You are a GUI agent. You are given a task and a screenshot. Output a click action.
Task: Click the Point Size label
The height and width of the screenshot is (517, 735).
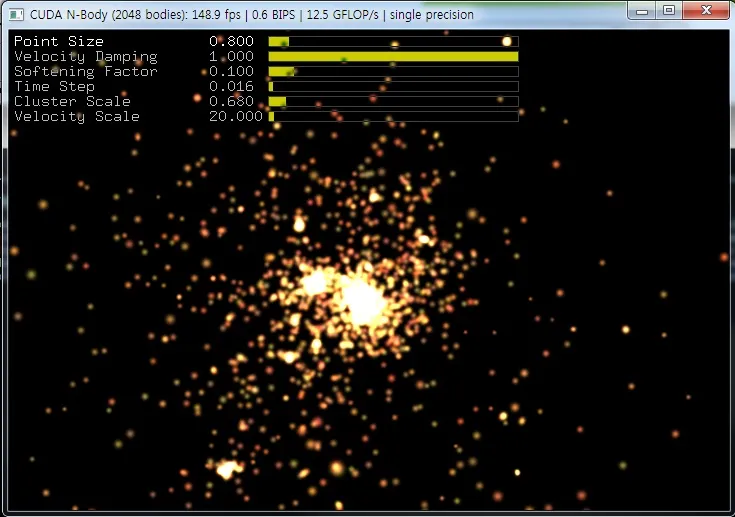tap(59, 41)
